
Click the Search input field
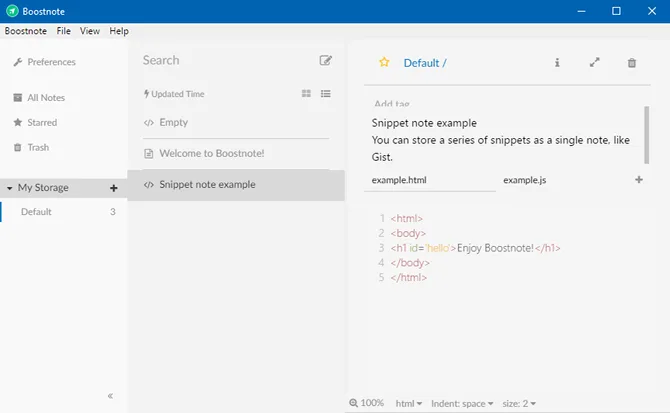(220, 61)
